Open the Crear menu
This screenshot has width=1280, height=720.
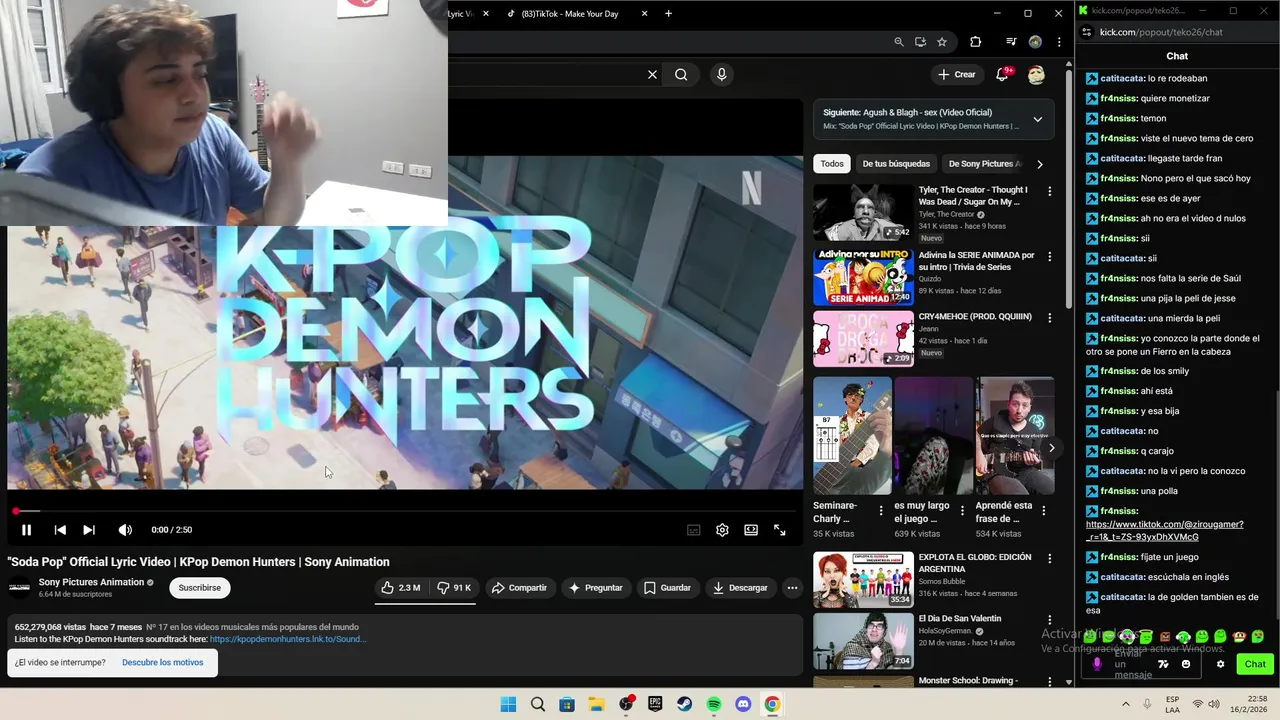(957, 74)
